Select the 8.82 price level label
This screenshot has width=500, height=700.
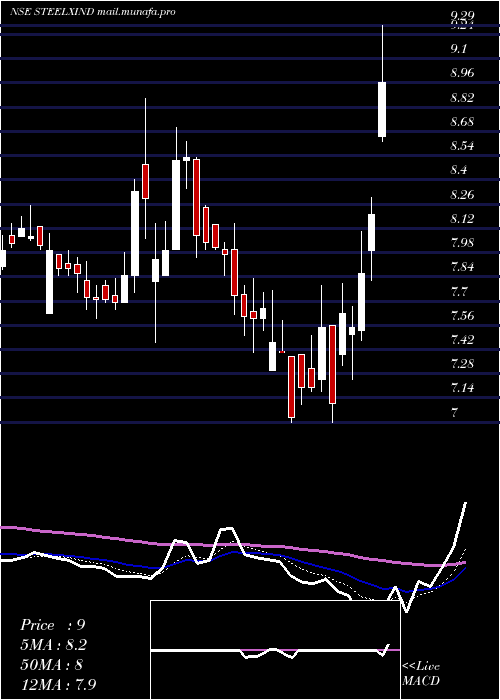[x=462, y=97]
